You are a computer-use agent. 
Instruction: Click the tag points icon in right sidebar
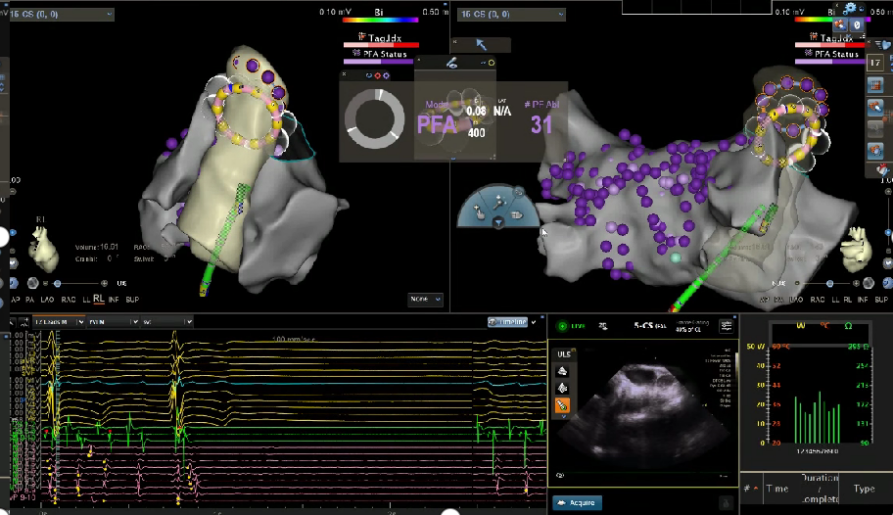coord(875,107)
